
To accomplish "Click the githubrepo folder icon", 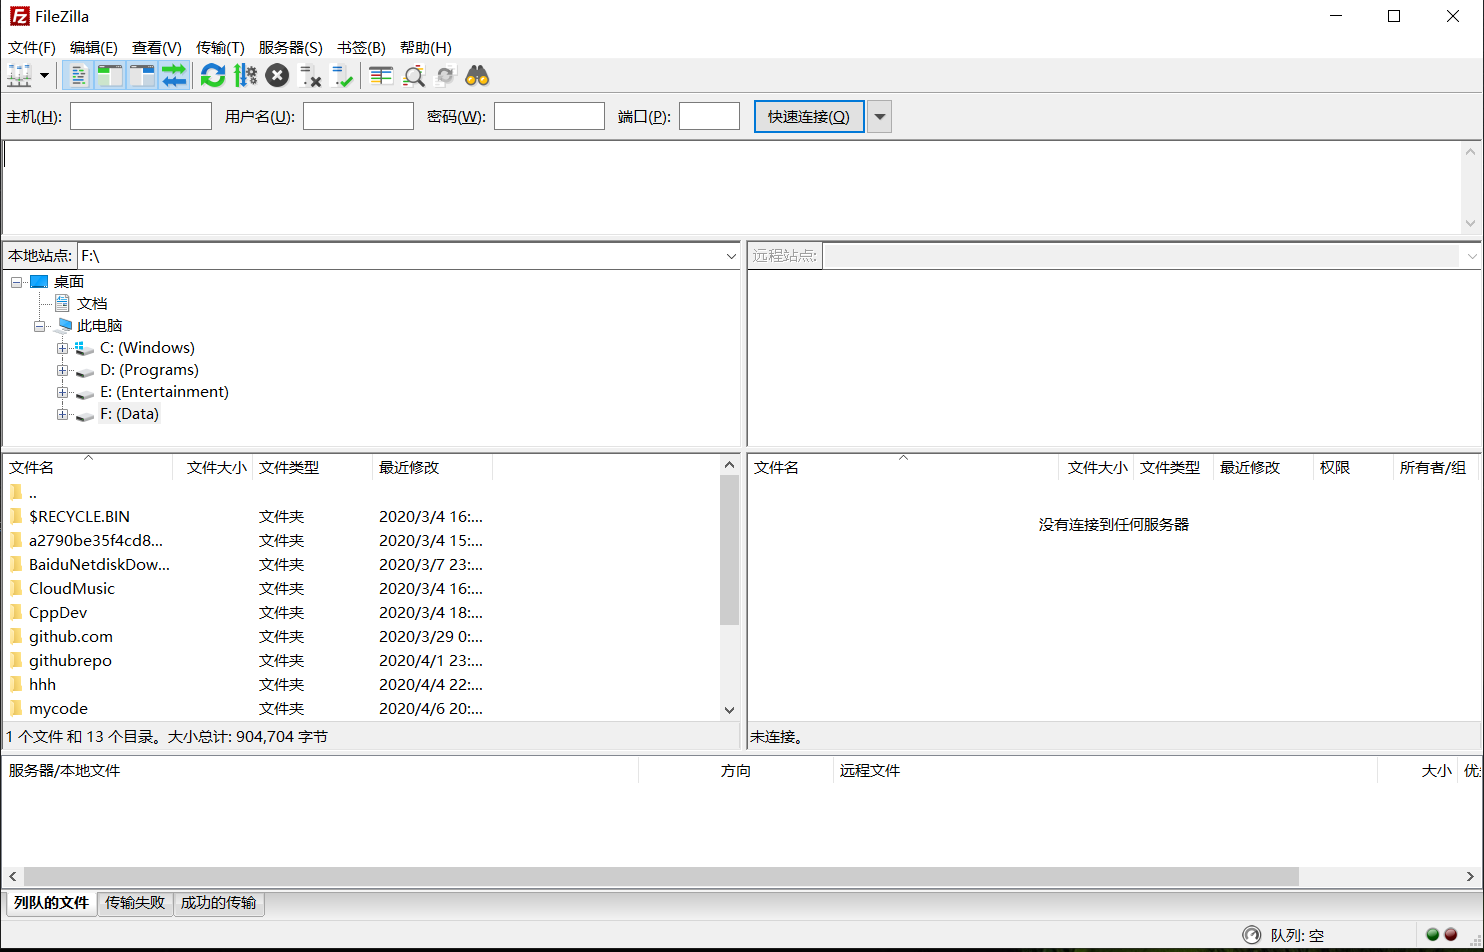I will point(16,660).
